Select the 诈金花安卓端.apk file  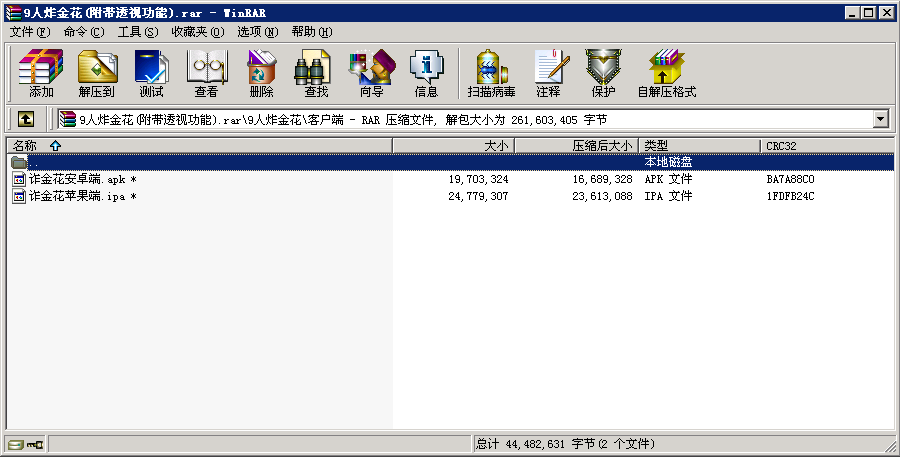(x=76, y=179)
